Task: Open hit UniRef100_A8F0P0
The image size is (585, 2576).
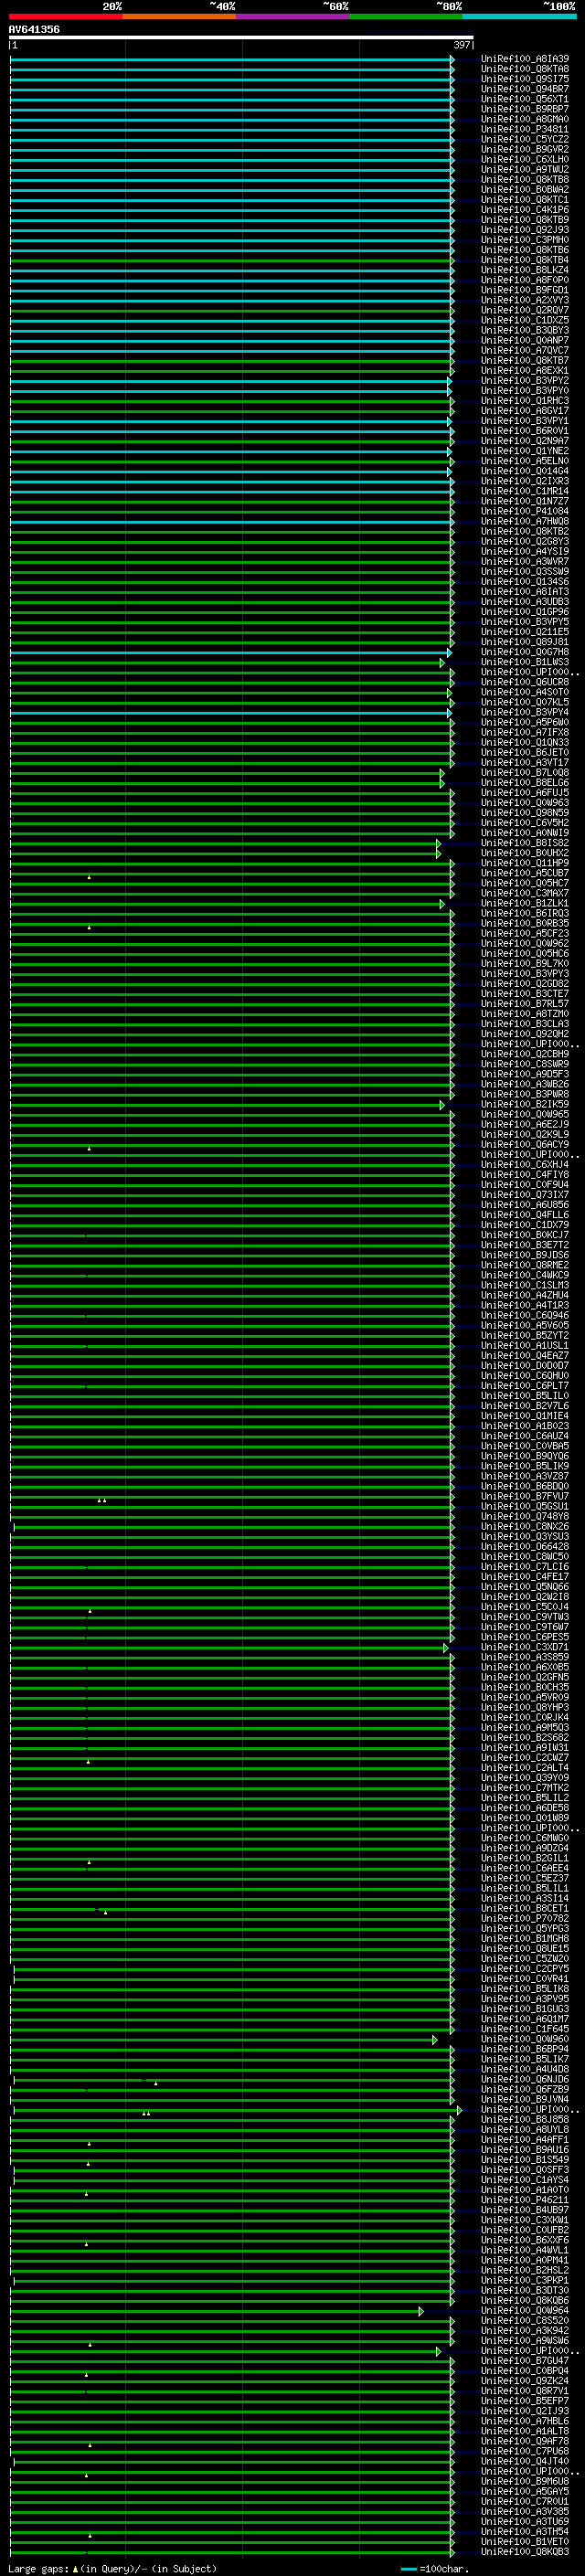Action: pyautogui.click(x=525, y=280)
